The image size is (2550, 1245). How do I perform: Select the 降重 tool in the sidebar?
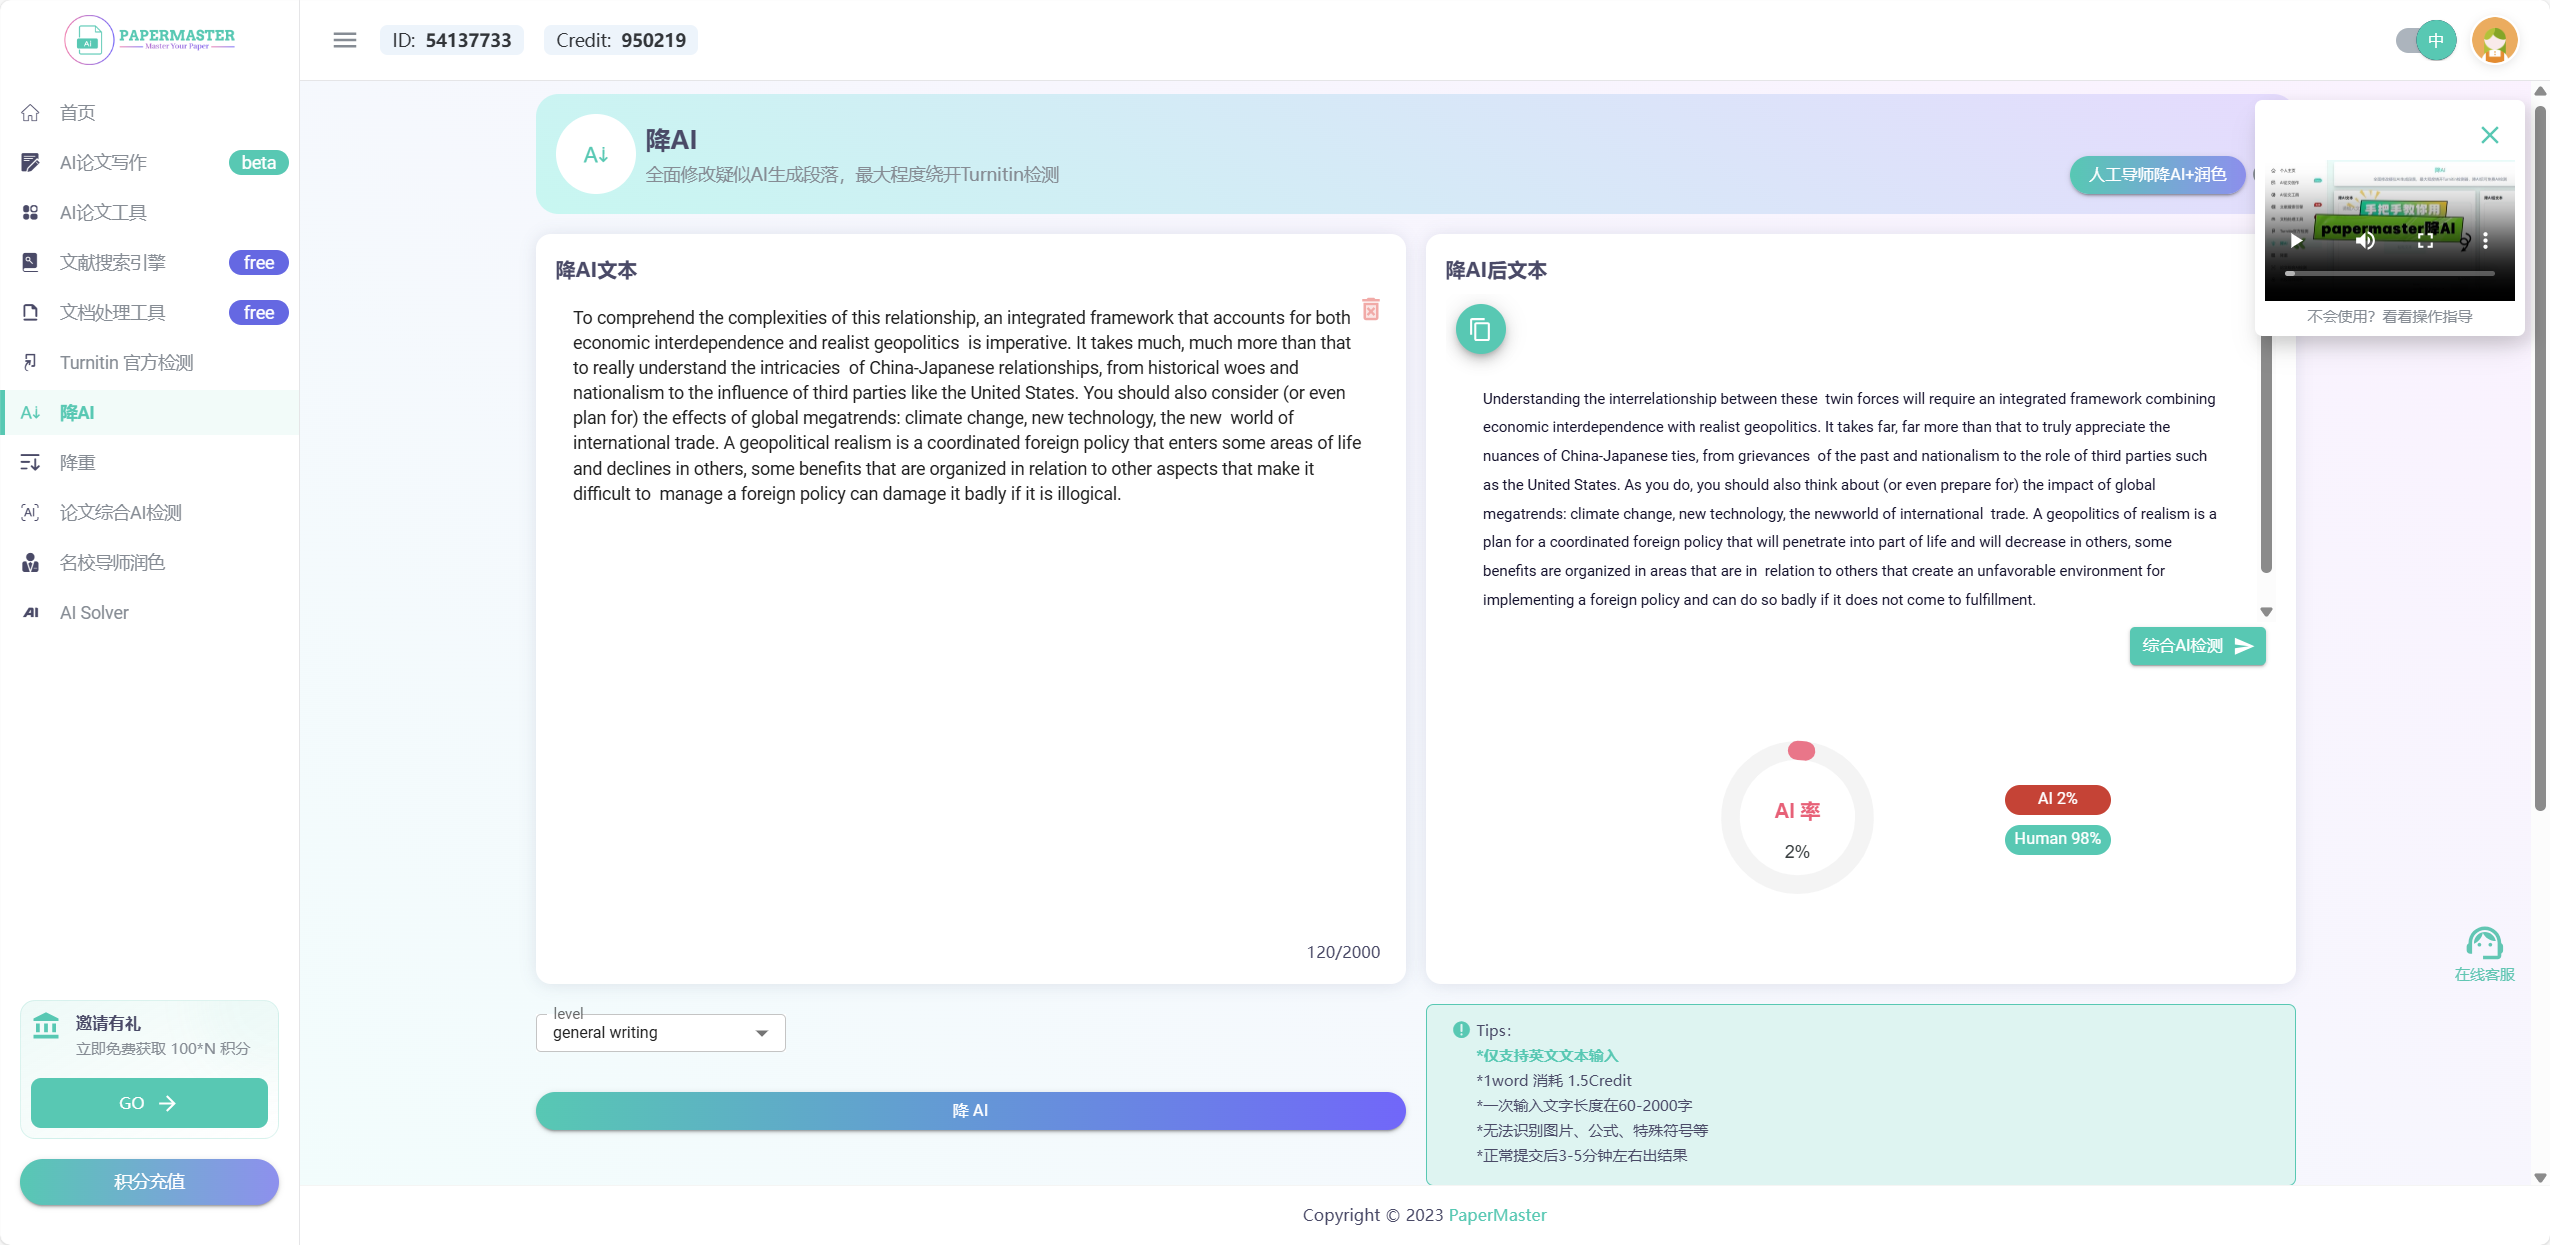[x=77, y=462]
